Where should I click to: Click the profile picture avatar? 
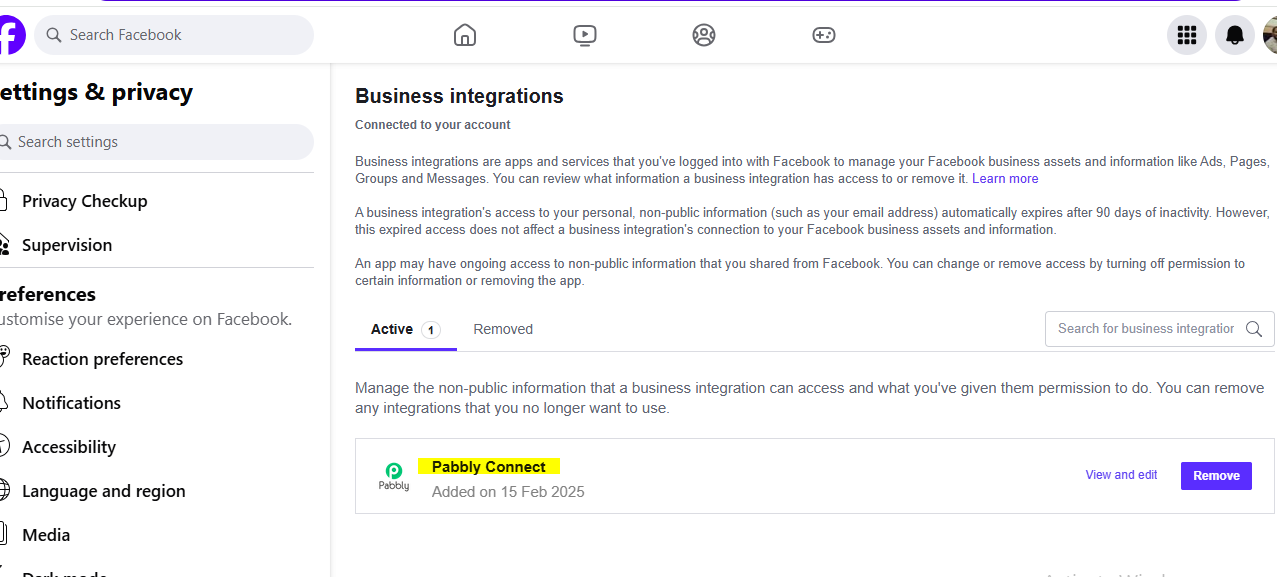(x=1270, y=35)
